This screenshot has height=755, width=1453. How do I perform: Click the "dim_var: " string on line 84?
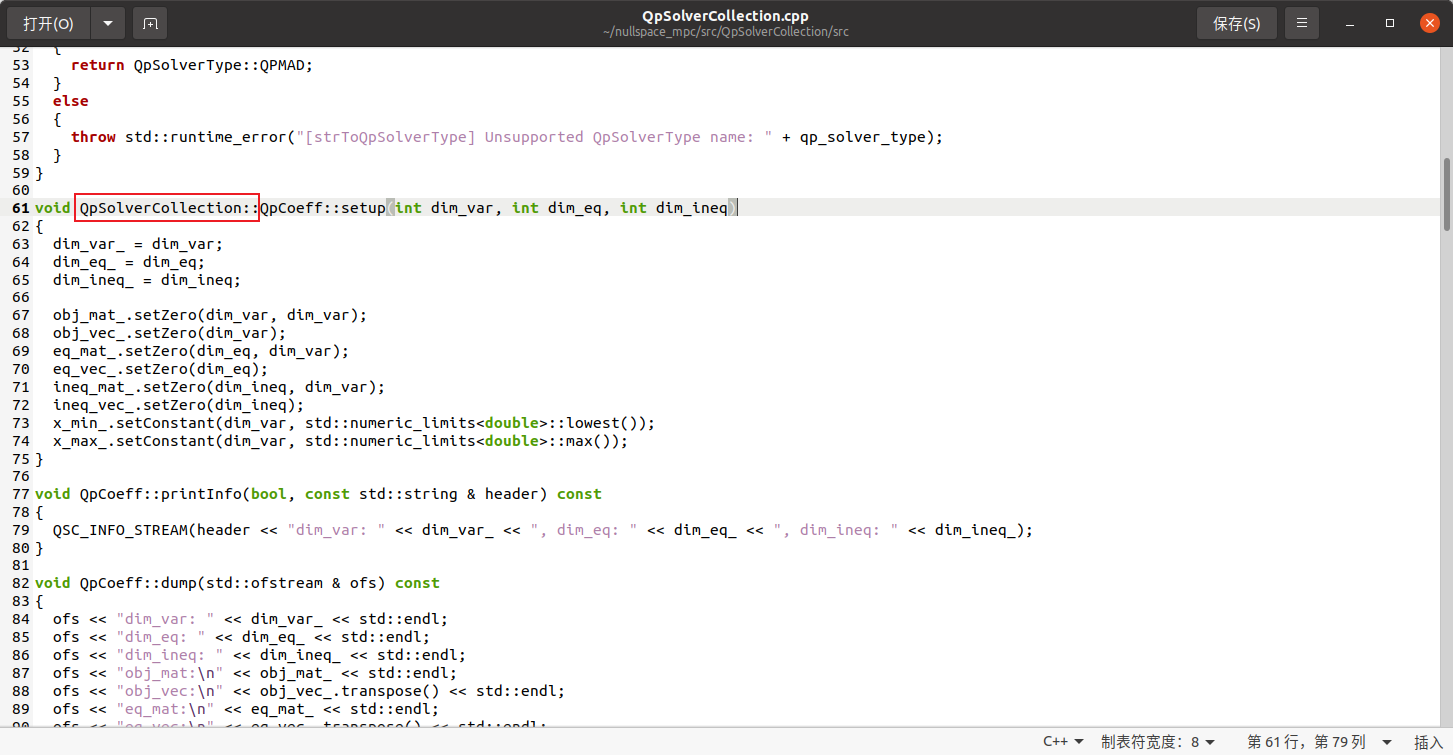click(x=165, y=619)
